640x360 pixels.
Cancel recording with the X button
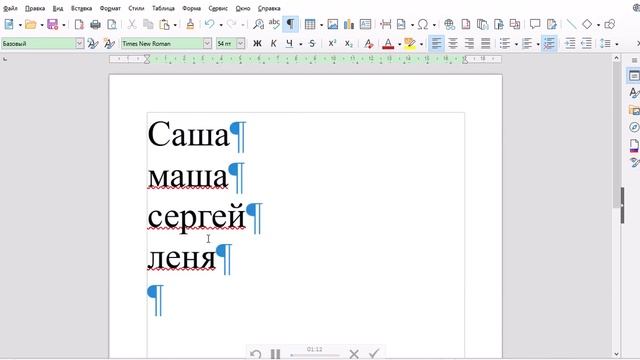[354, 354]
